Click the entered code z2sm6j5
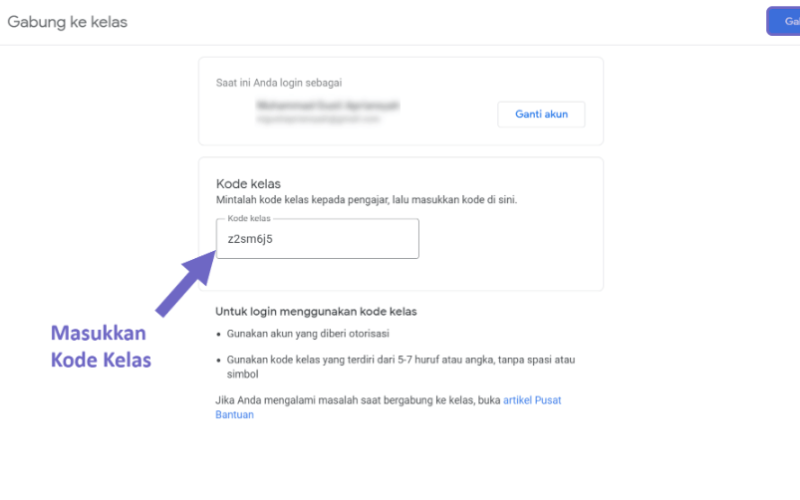800x500 pixels. (250, 239)
